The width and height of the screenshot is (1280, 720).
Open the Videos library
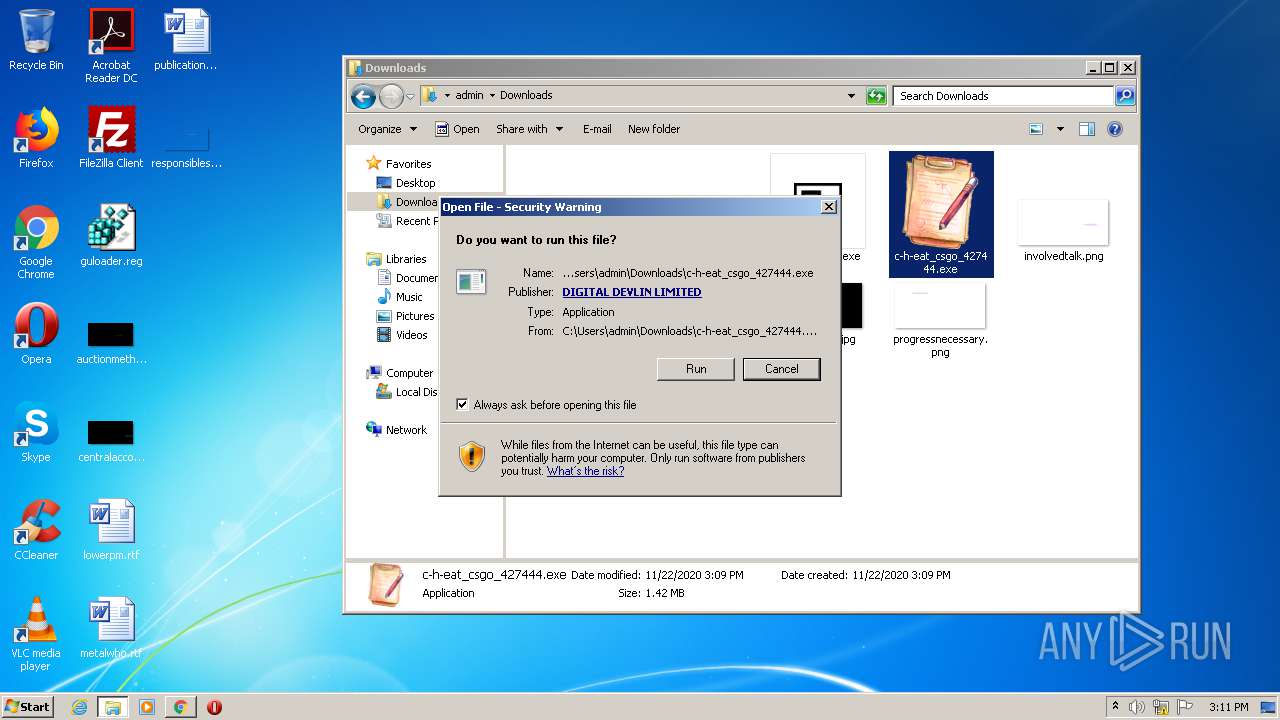pyautogui.click(x=402, y=335)
